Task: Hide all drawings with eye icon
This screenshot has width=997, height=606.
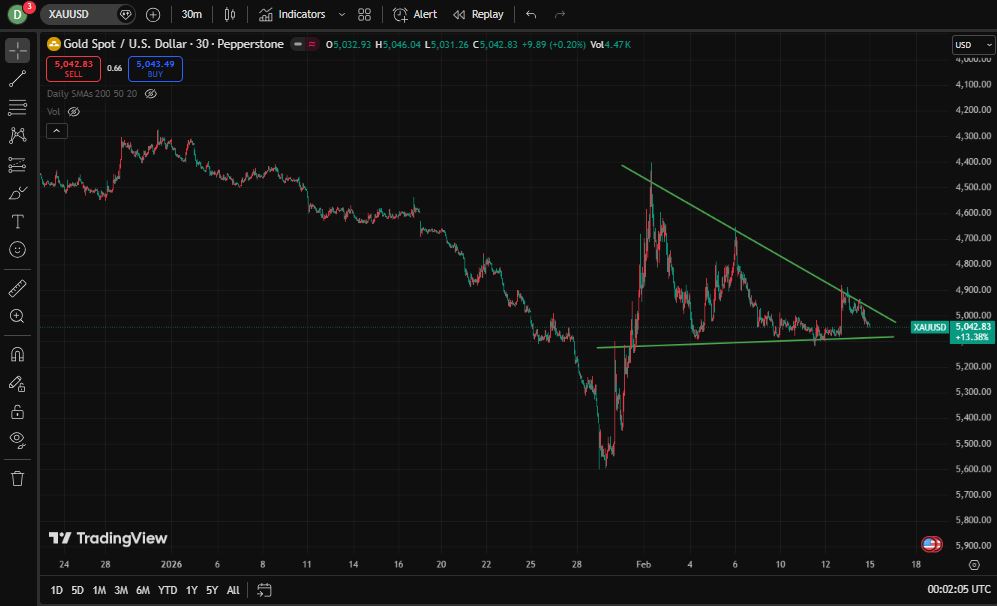Action: point(18,440)
